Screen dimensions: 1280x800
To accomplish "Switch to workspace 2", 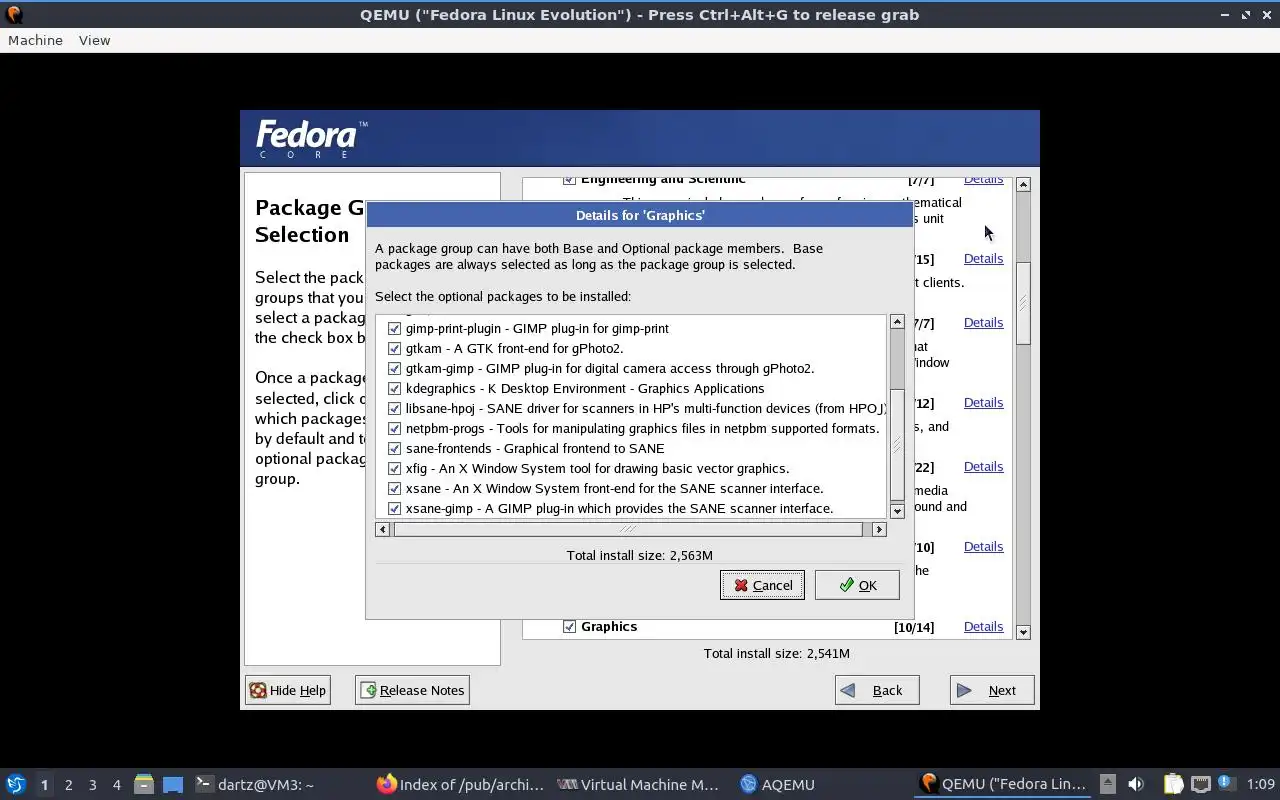I will [69, 784].
